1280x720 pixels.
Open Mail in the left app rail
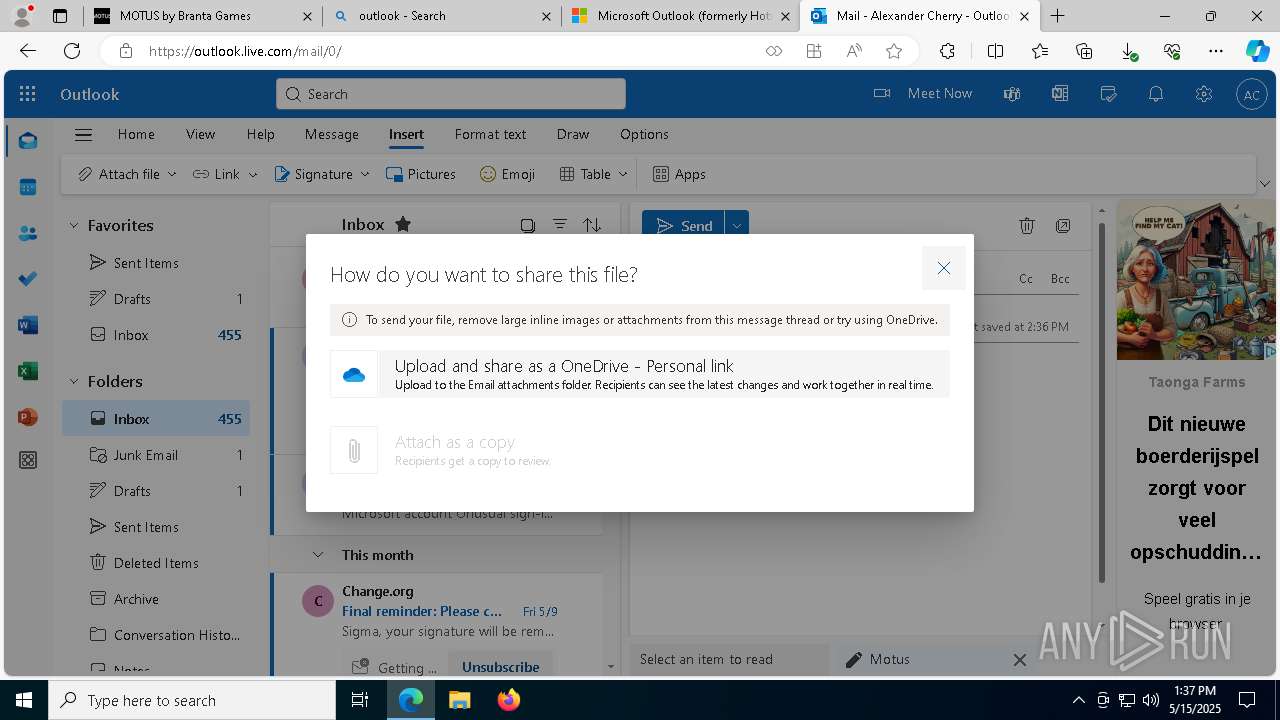pyautogui.click(x=28, y=141)
